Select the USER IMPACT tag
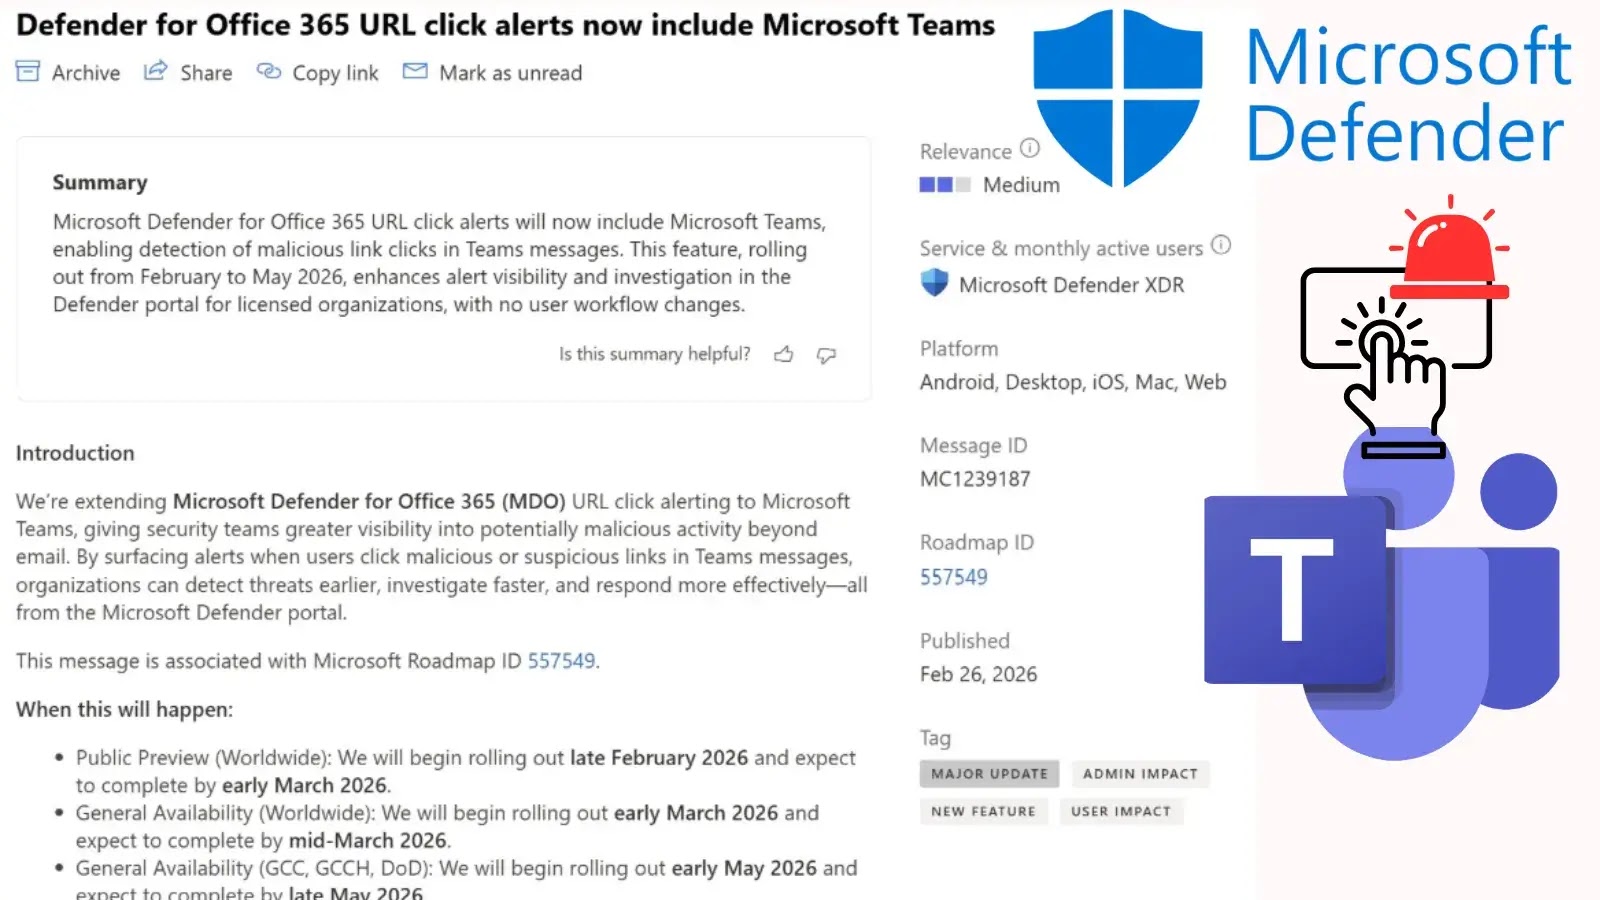The height and width of the screenshot is (900, 1600). 1121,811
